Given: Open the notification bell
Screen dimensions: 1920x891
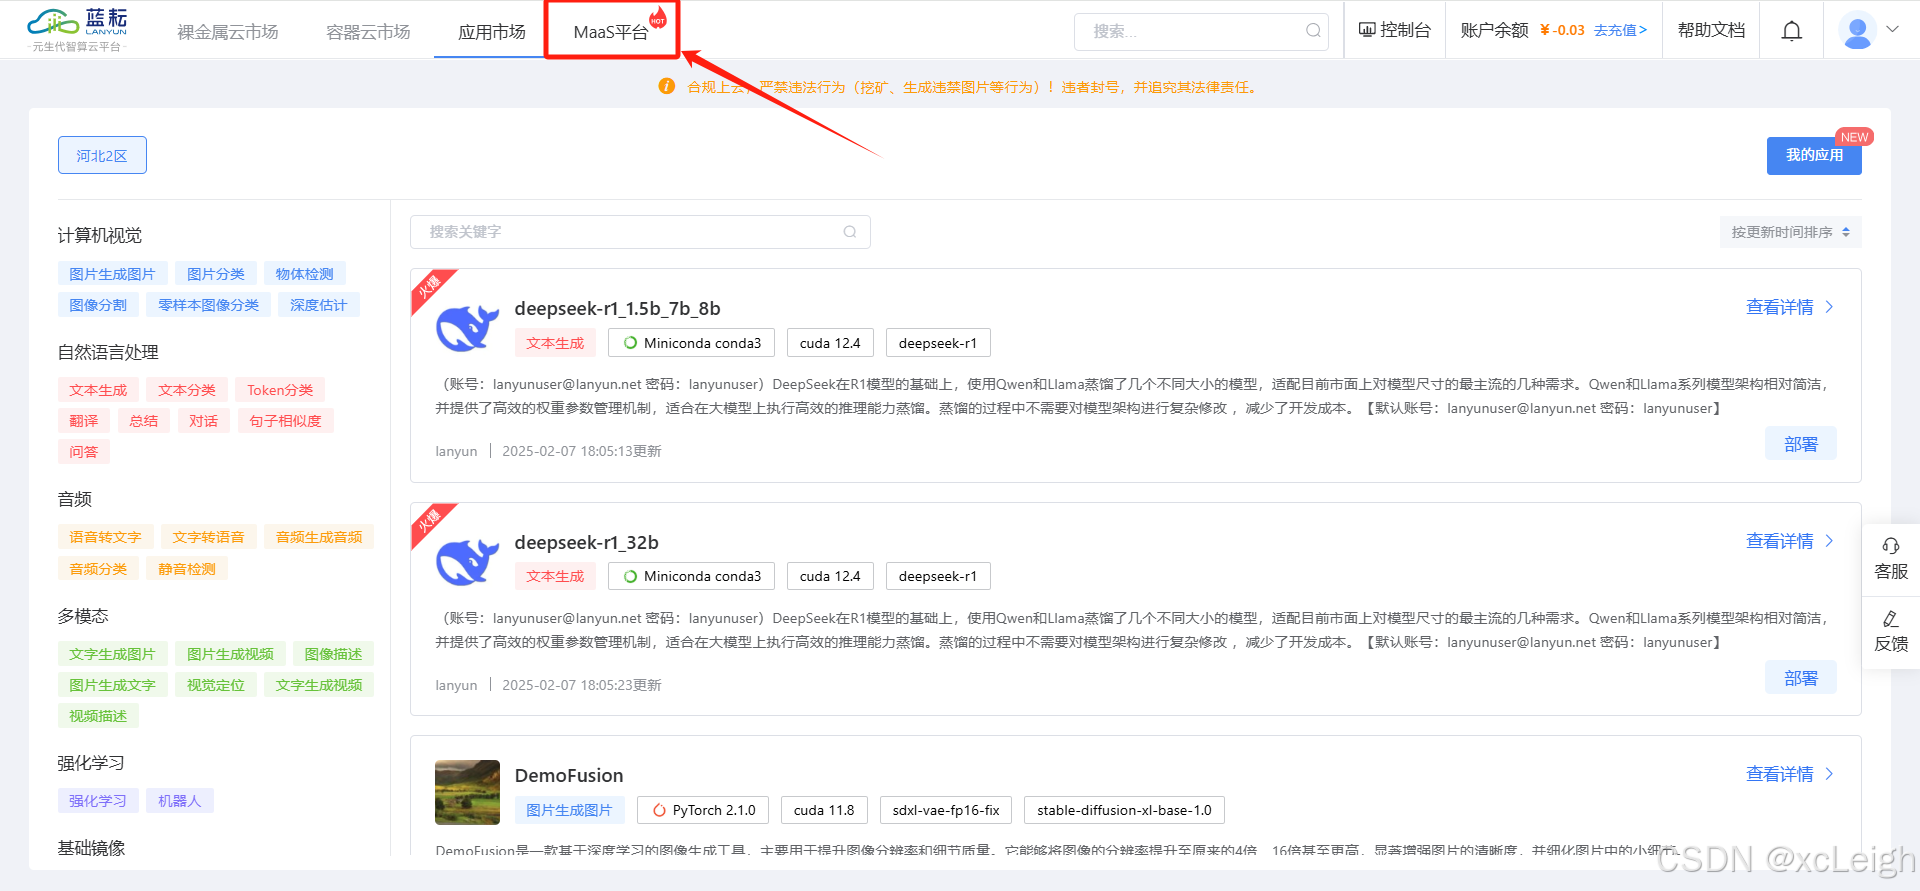Looking at the screenshot, I should (x=1792, y=31).
